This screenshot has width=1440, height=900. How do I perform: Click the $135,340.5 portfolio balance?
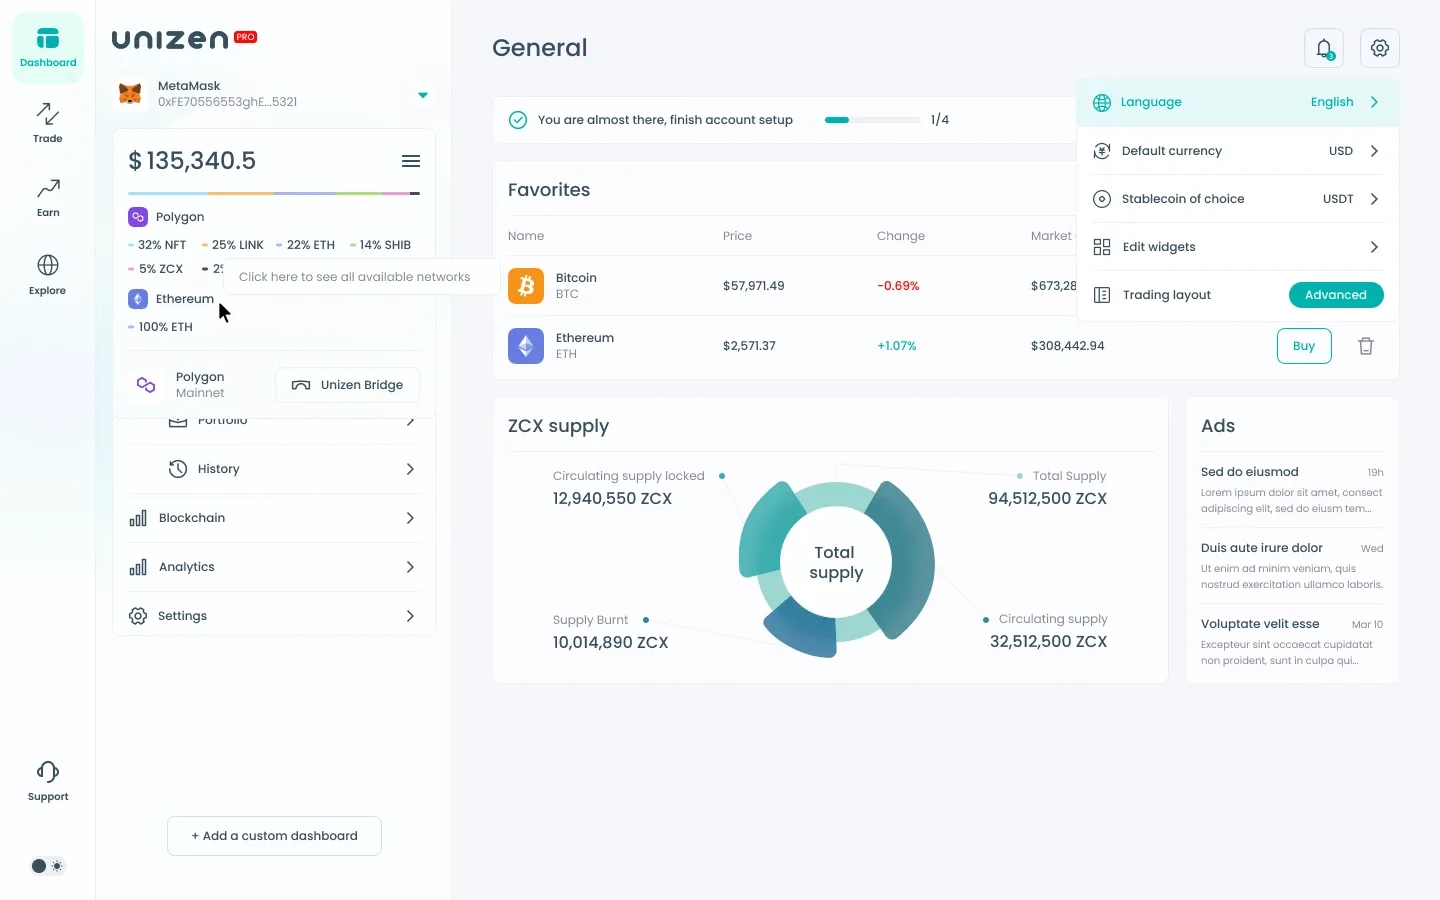point(192,161)
